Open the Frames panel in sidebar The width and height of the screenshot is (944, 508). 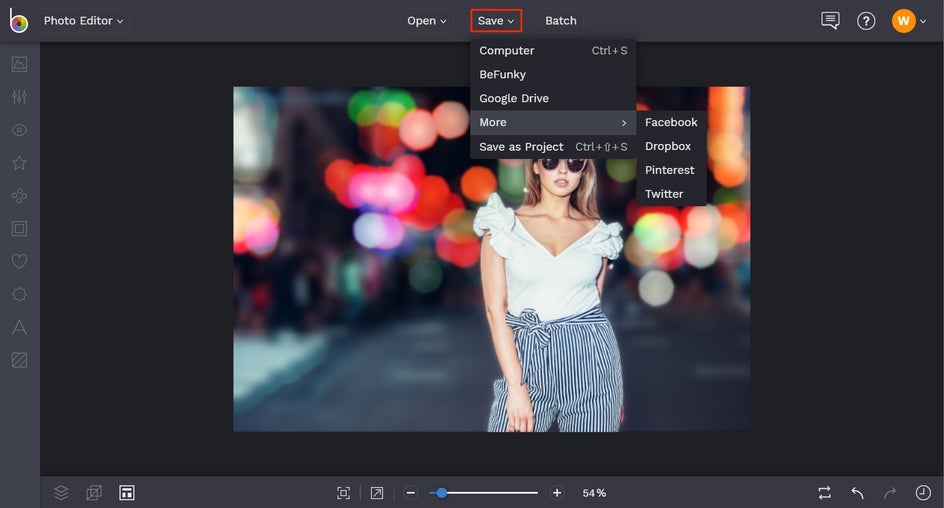tap(19, 229)
